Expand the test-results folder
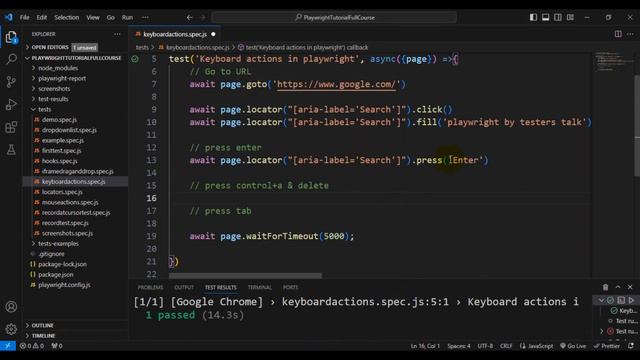Screen dimensions: 640x360 click(76, 99)
